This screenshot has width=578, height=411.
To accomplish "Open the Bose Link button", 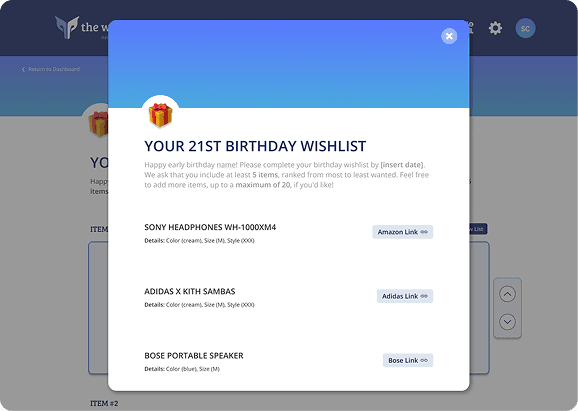I will click(x=408, y=360).
